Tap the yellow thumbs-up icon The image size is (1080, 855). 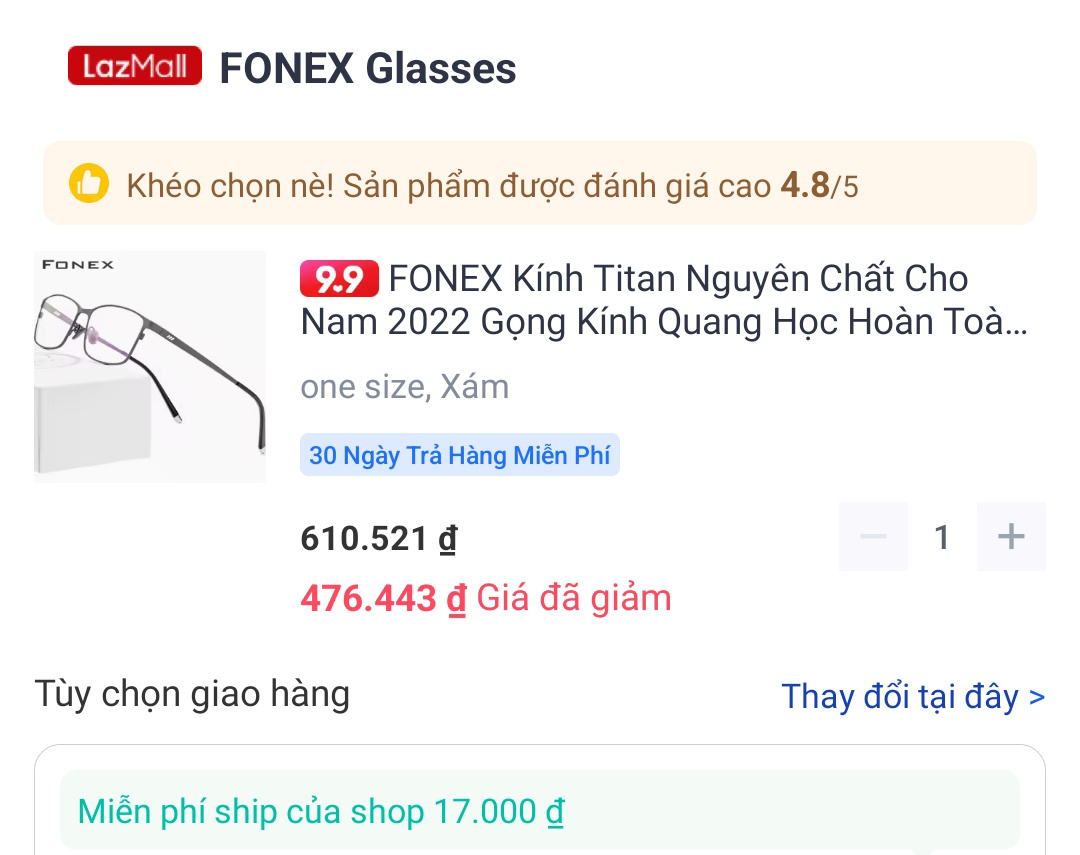coord(89,183)
